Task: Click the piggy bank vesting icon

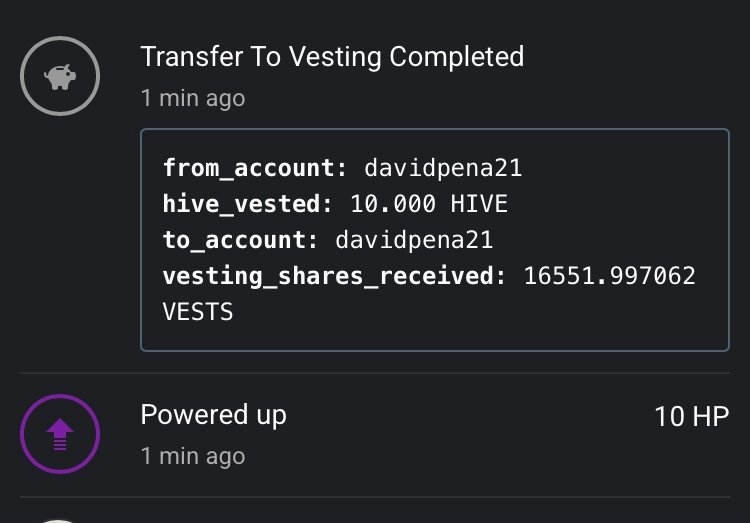Action: point(60,76)
